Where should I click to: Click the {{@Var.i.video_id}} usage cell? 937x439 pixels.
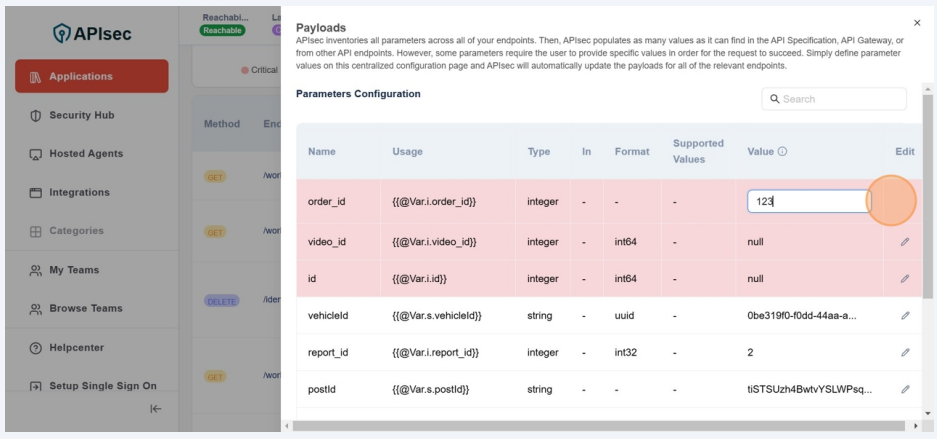[434, 242]
